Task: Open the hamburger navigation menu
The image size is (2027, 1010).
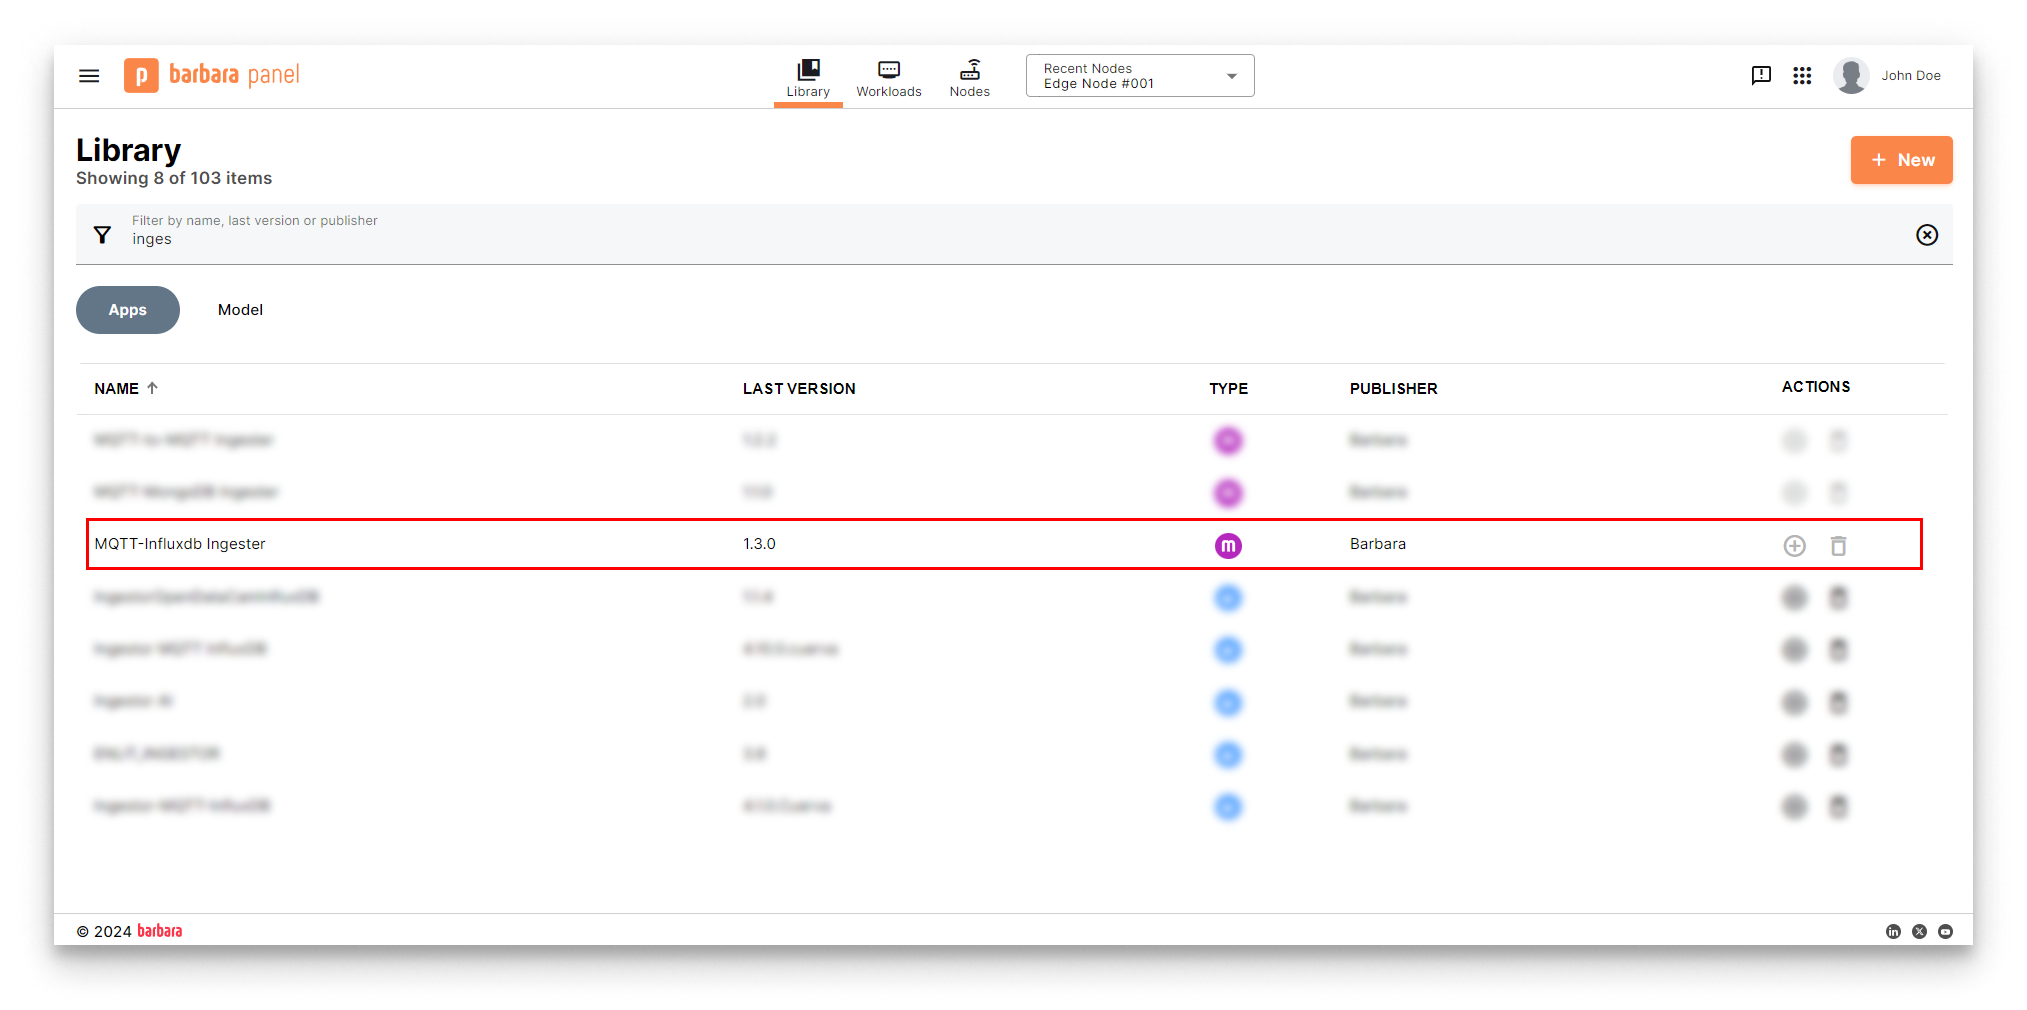Action: tap(88, 75)
